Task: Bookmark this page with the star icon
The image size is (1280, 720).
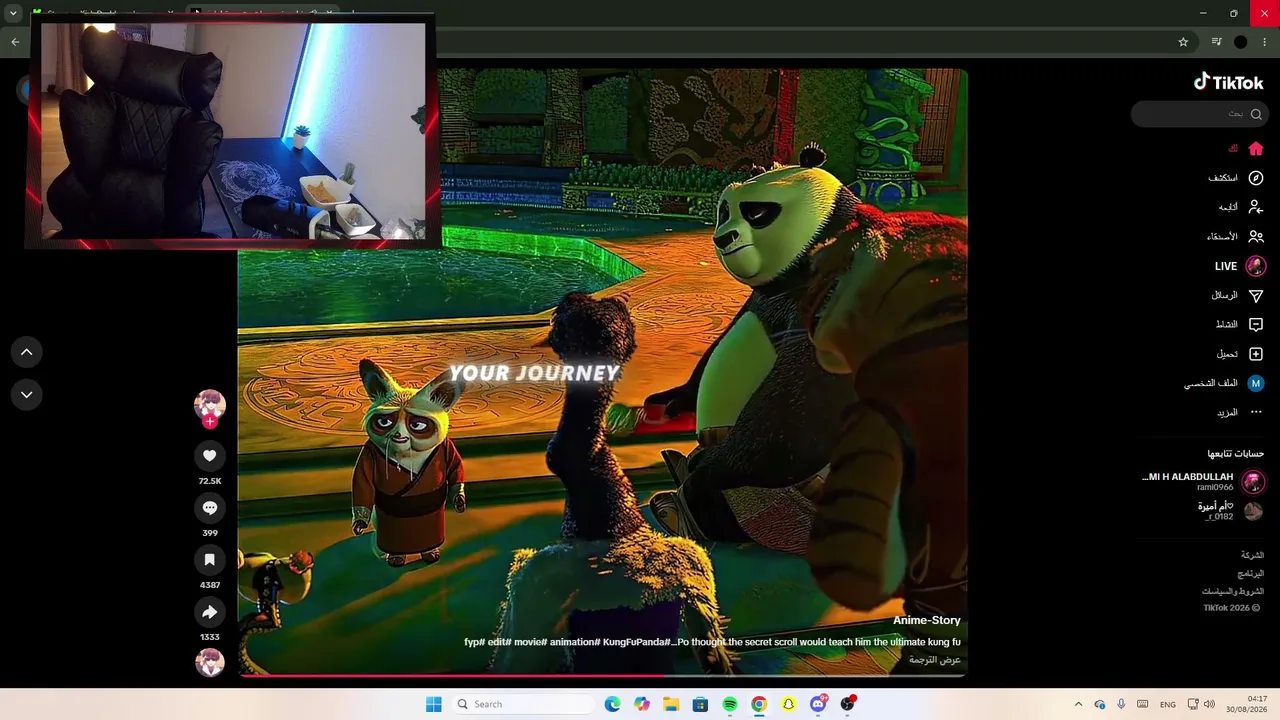Action: tap(1183, 42)
